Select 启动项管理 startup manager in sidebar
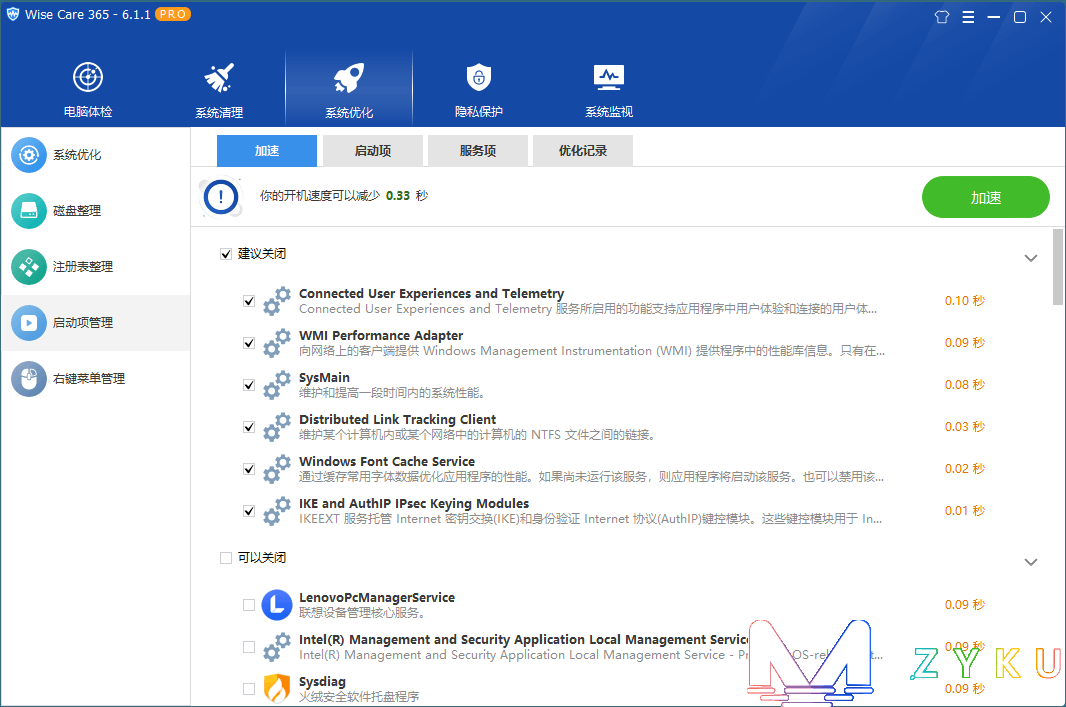Screen dimensions: 1066x707 click(95, 323)
